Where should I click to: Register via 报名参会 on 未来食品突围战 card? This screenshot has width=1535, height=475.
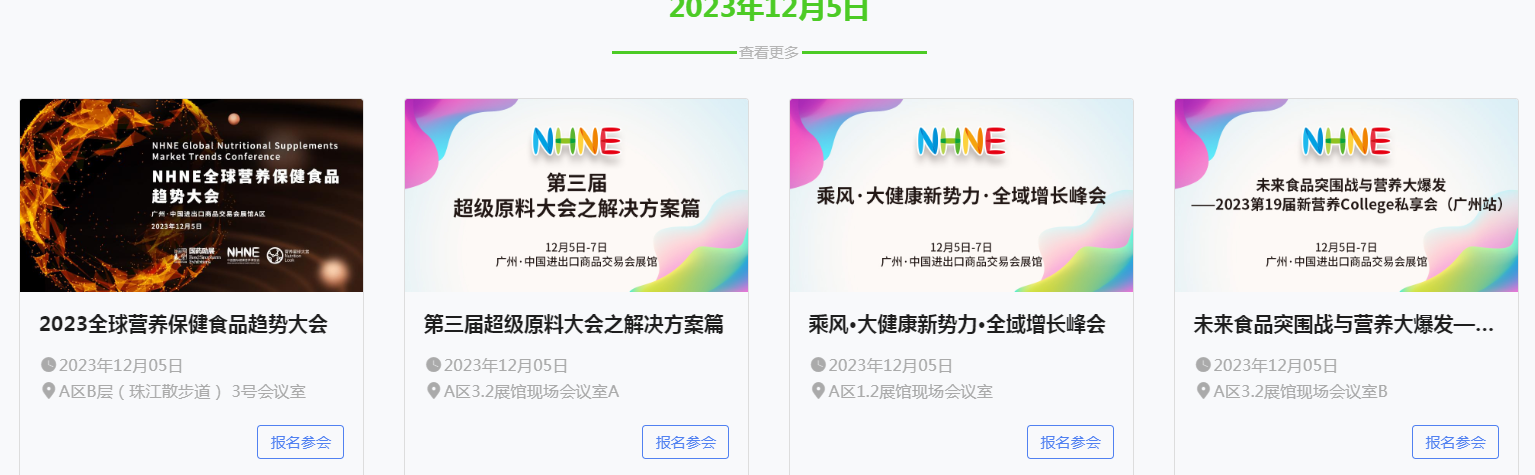coord(1455,442)
